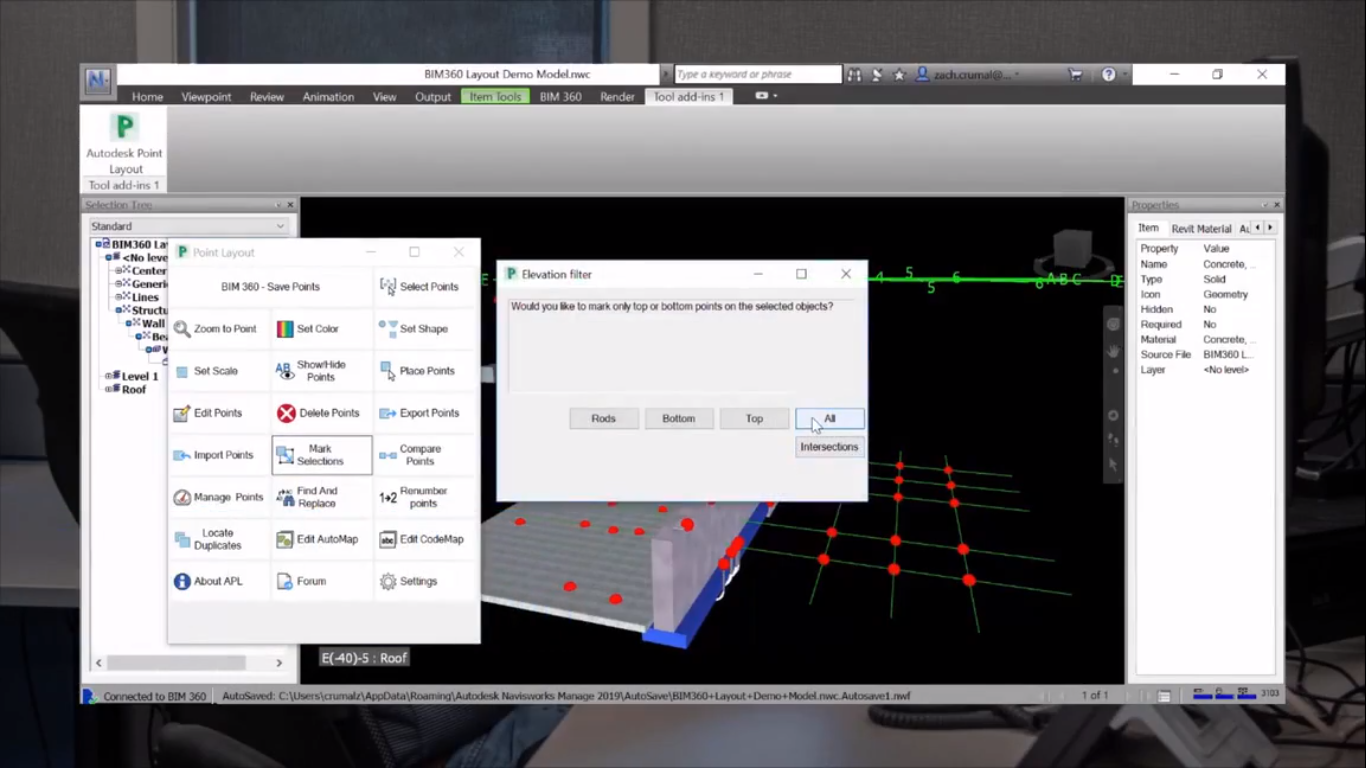This screenshot has width=1366, height=768.
Task: Expand the Roof tree node
Action: click(x=108, y=389)
